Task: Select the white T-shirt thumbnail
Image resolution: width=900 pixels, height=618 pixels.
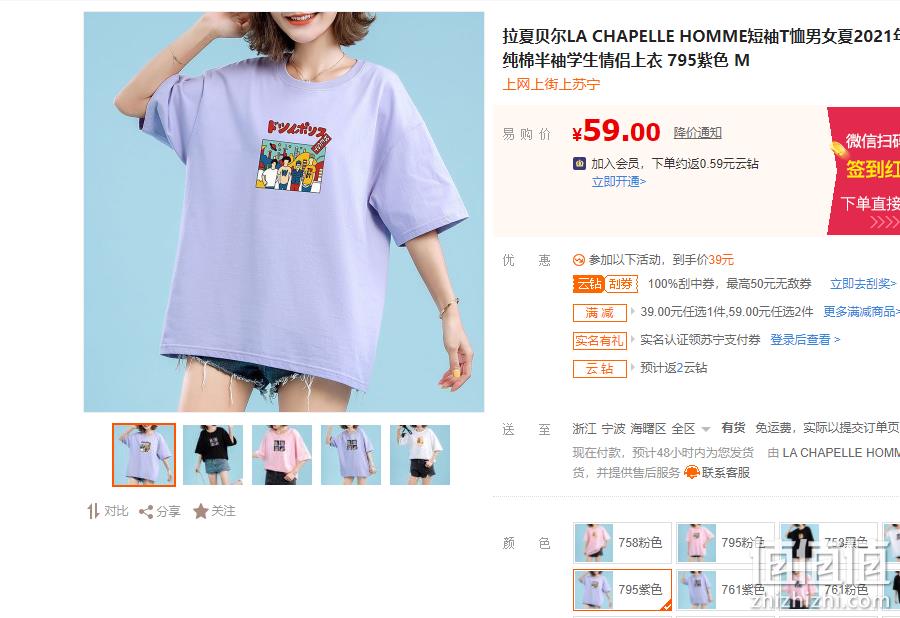Action: (x=420, y=455)
